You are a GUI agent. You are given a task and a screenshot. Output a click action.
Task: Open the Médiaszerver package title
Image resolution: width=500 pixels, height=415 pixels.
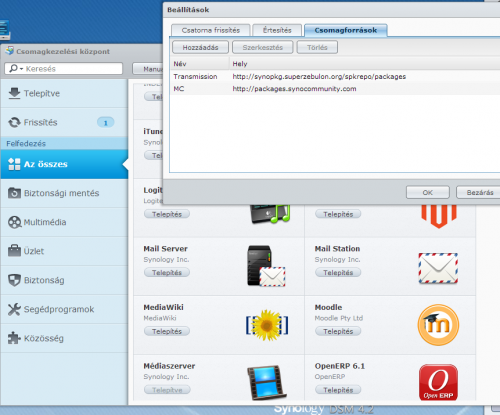pyautogui.click(x=169, y=366)
